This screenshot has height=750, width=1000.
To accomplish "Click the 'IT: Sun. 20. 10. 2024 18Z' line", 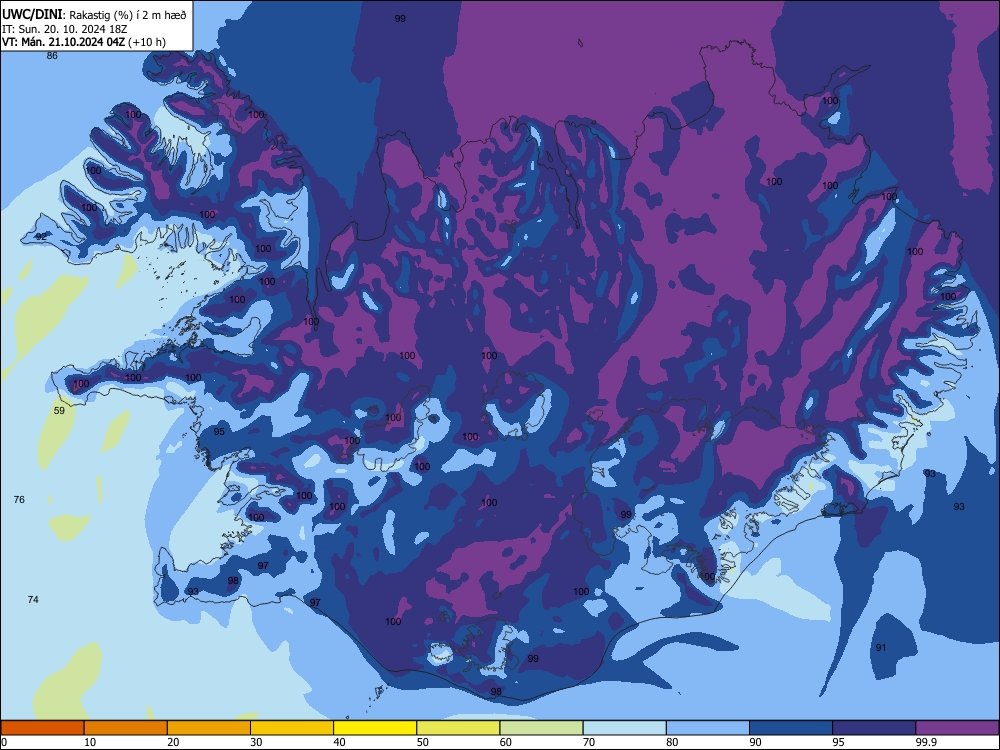I will pyautogui.click(x=64, y=29).
